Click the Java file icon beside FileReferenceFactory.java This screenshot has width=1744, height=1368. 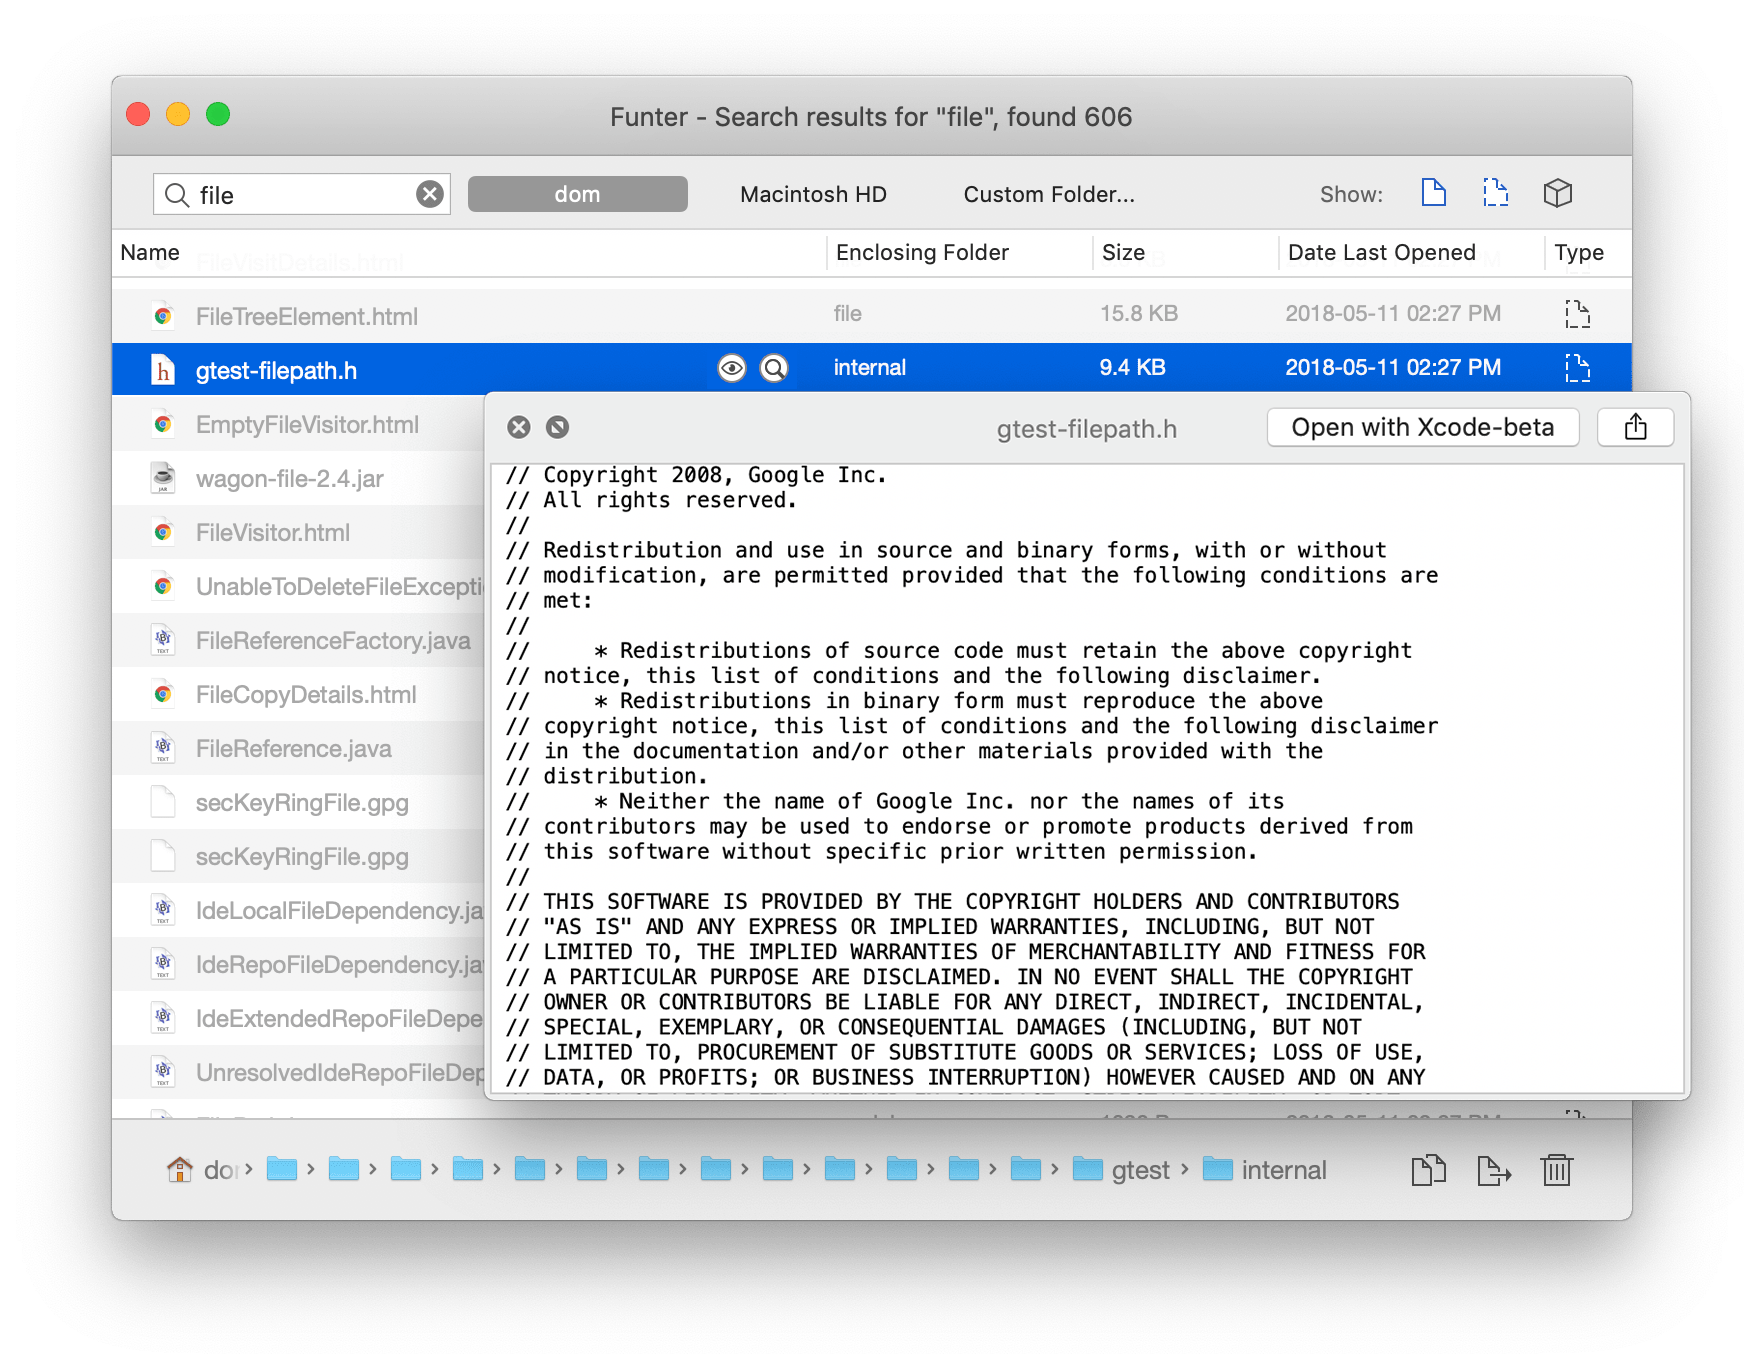tap(163, 640)
